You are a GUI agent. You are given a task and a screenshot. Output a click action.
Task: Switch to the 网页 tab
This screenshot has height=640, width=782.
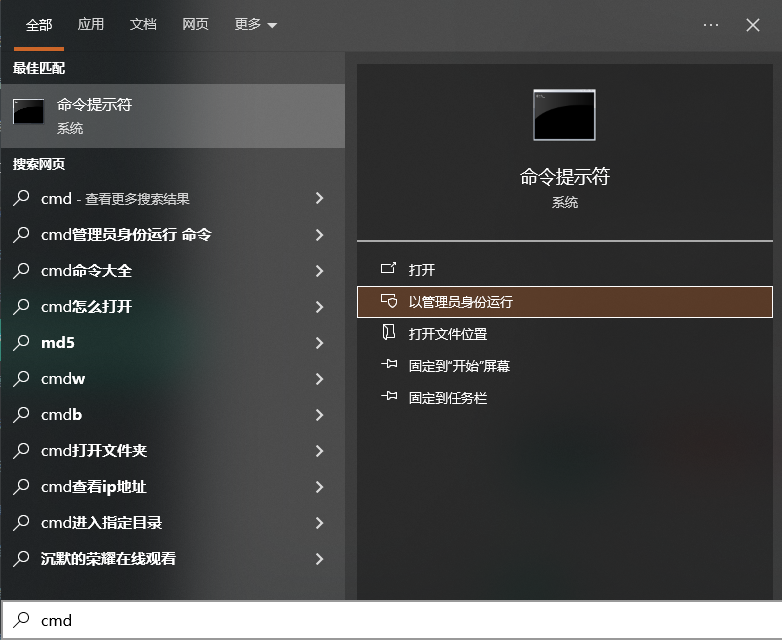(195, 24)
